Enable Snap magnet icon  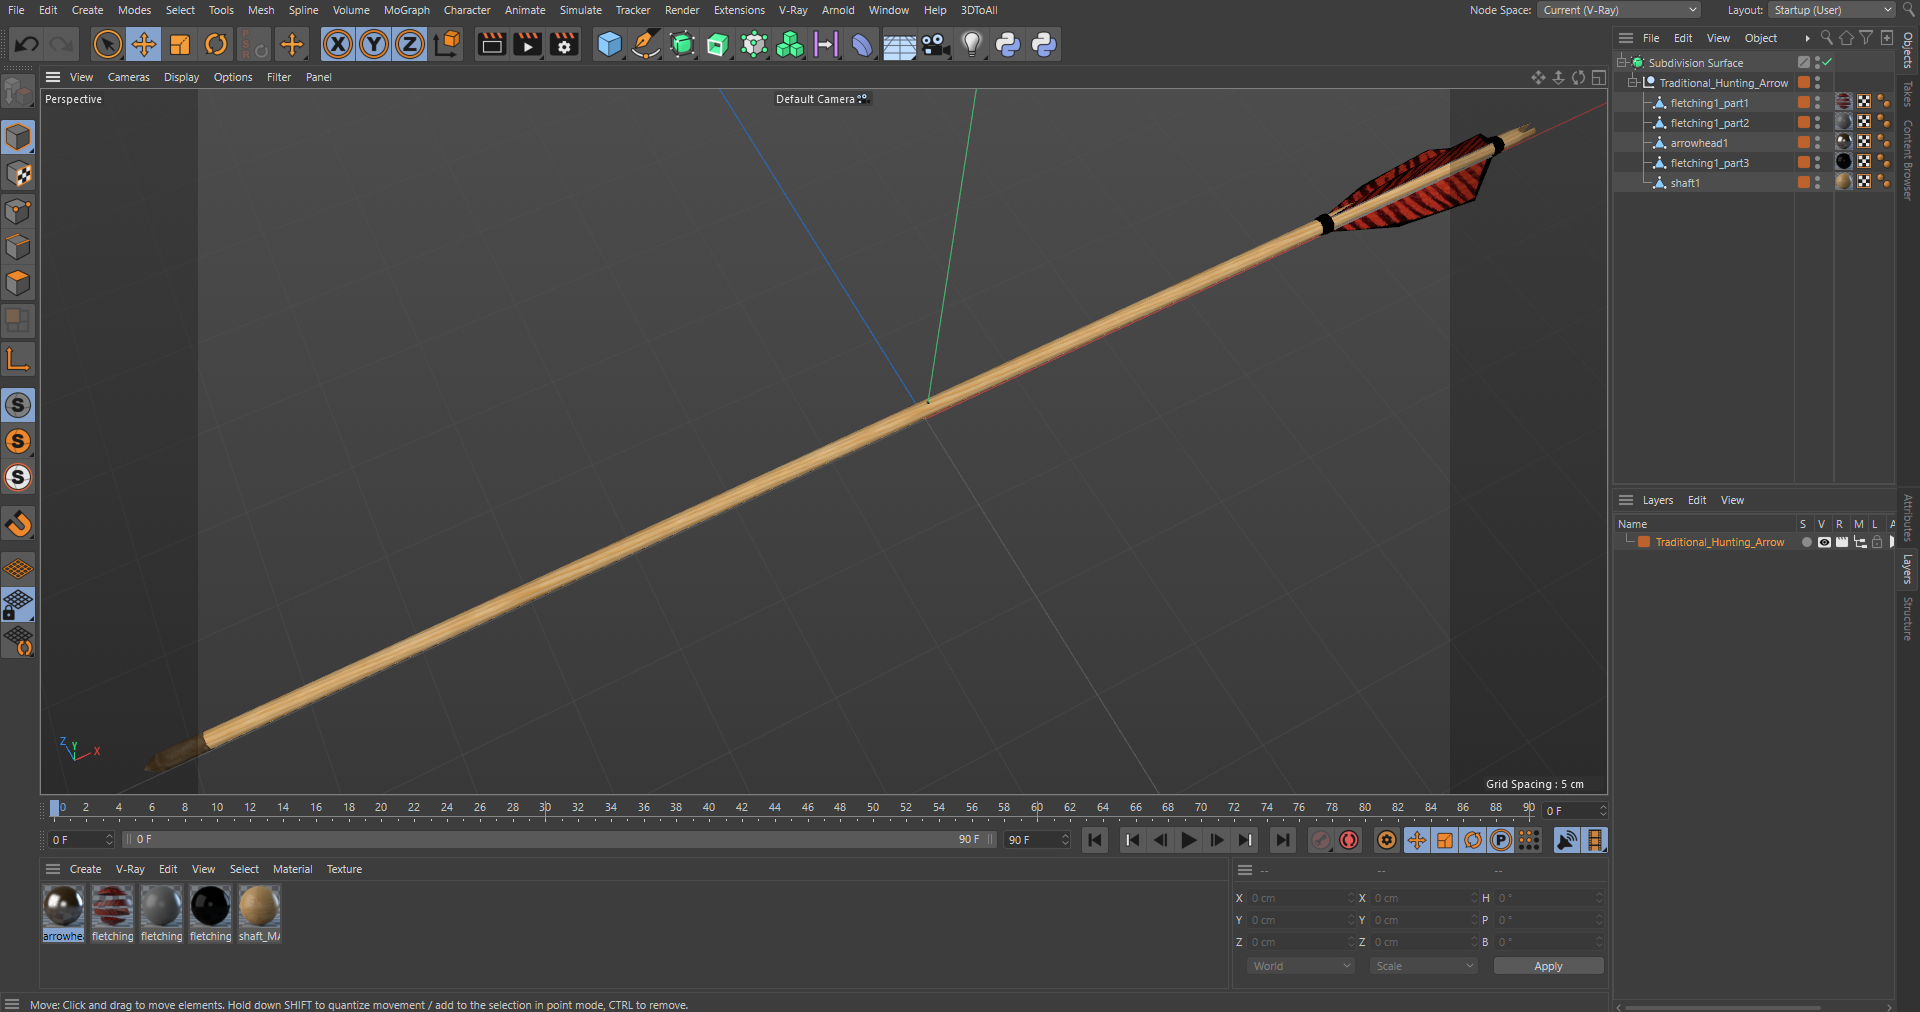click(18, 523)
